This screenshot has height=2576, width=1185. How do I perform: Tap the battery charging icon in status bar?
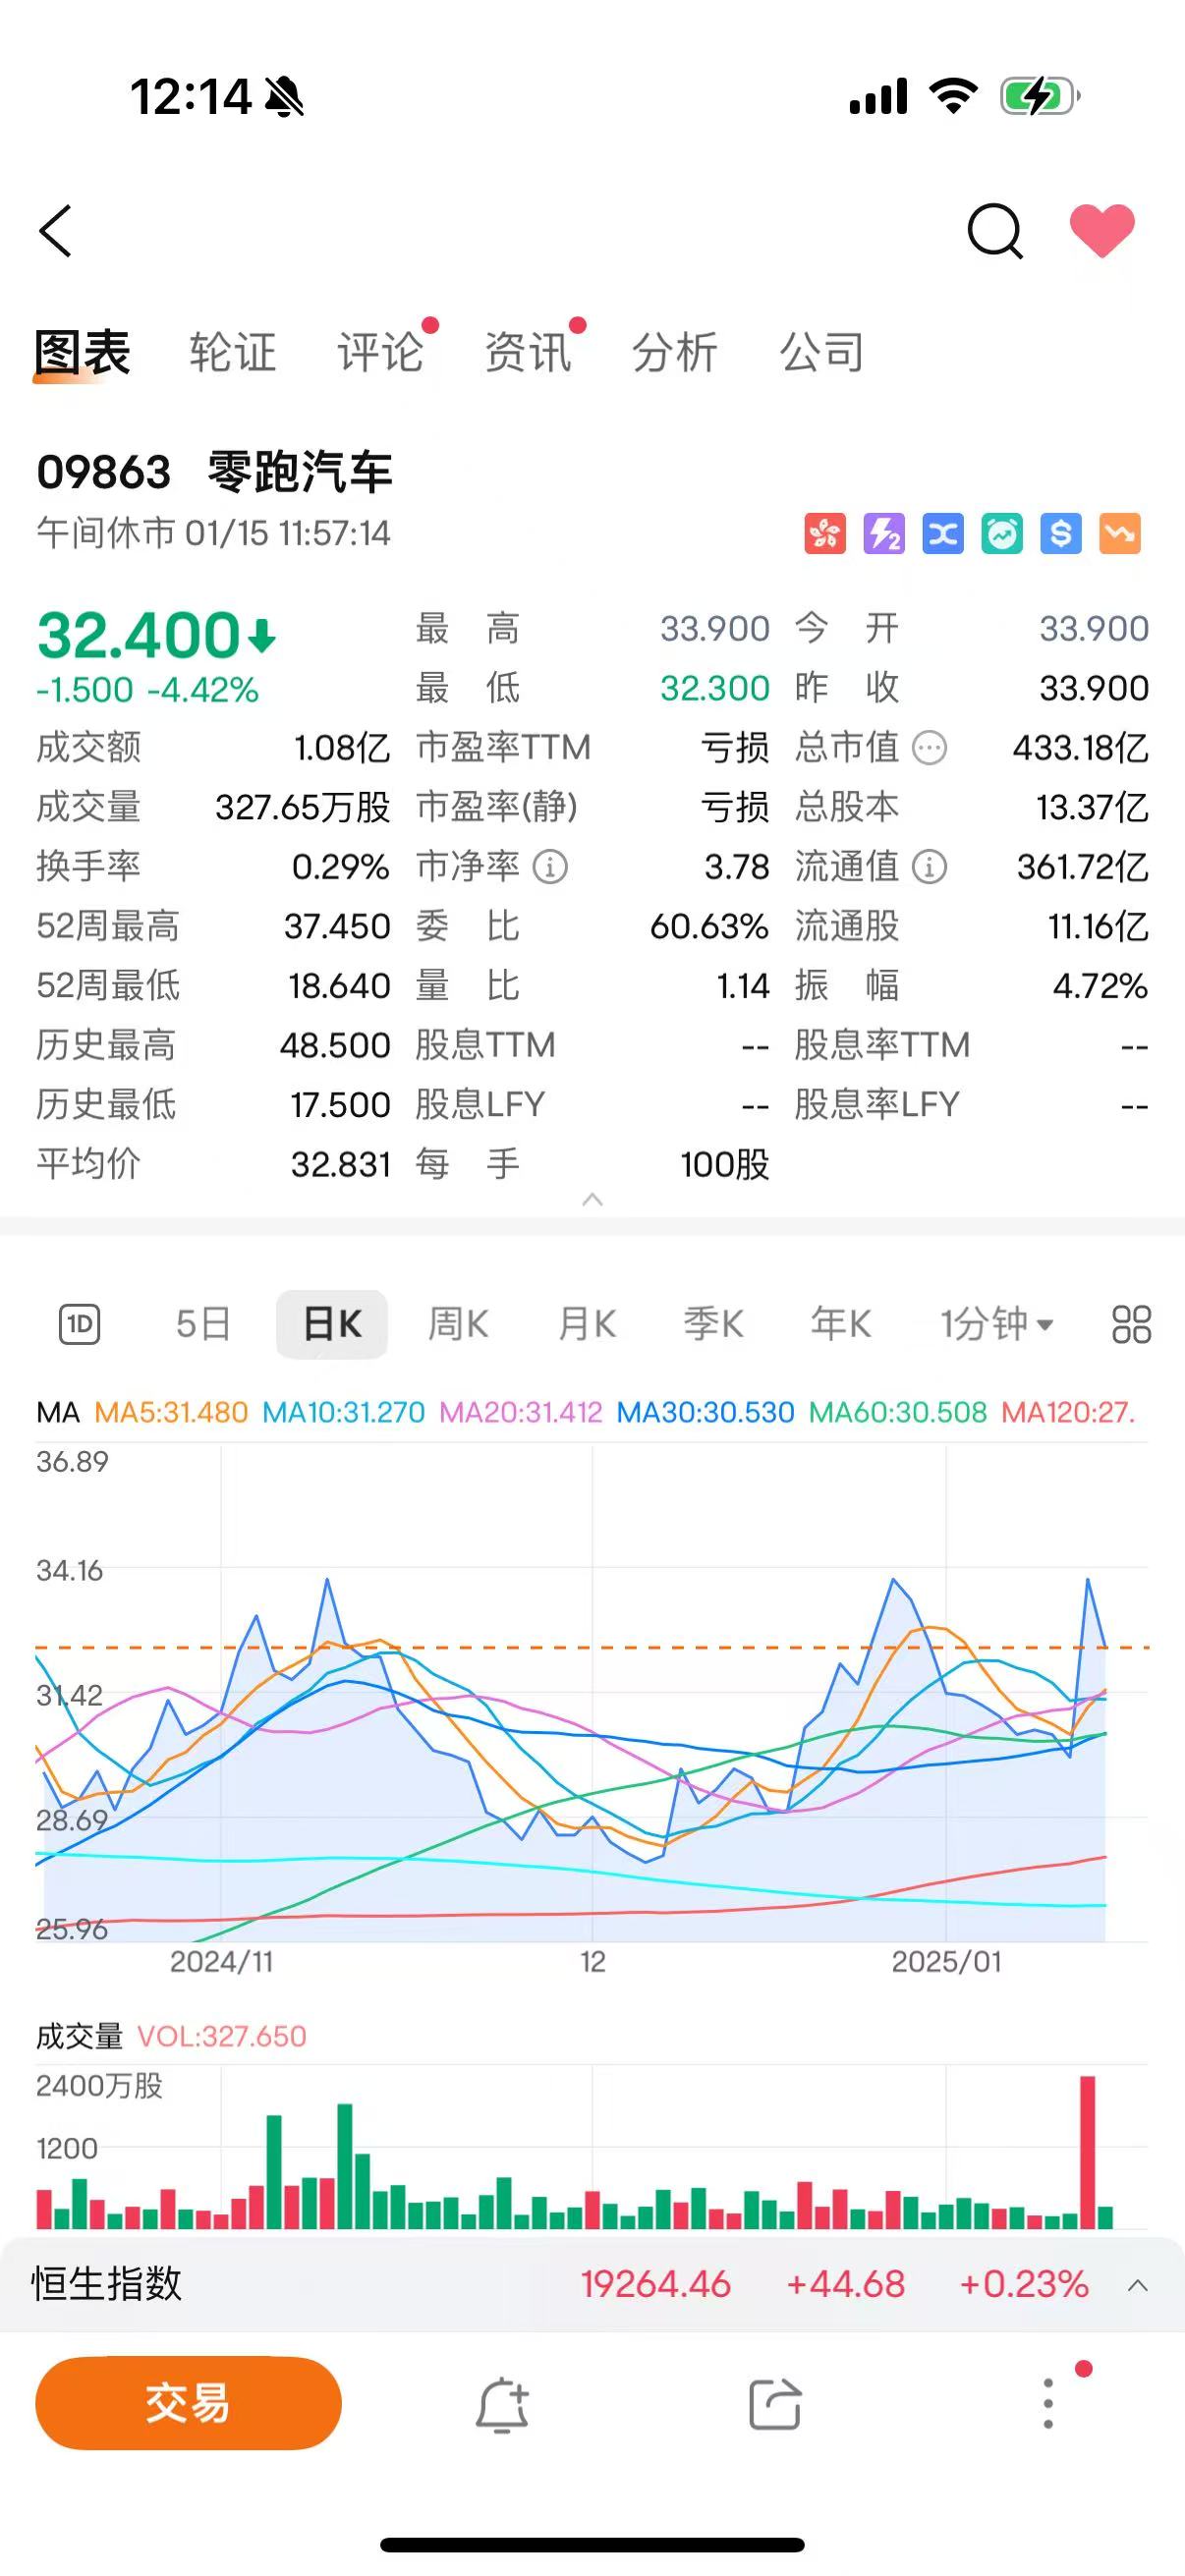click(1040, 96)
